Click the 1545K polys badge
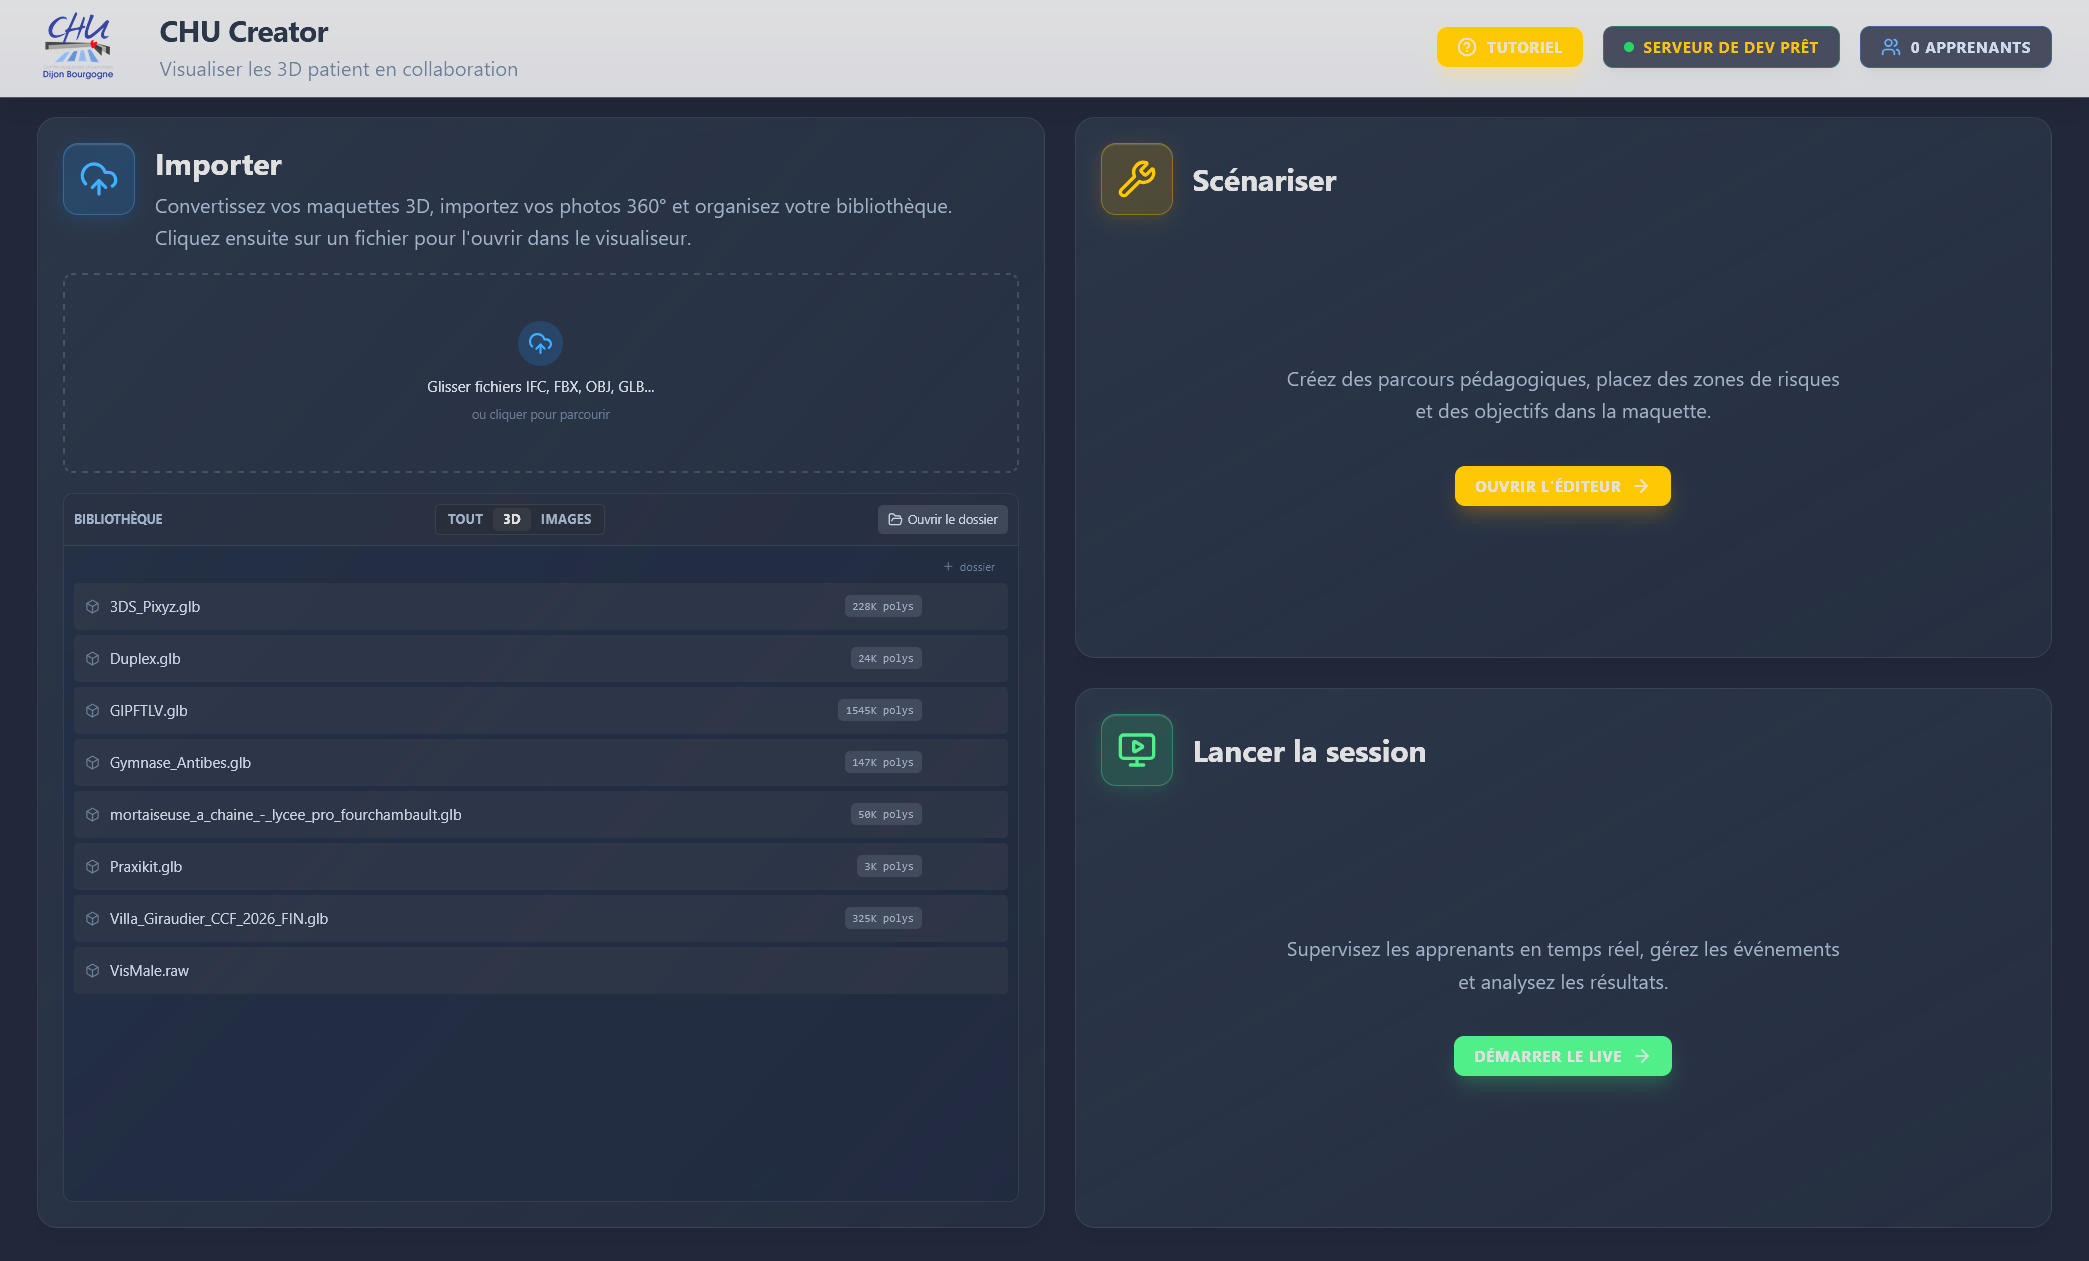Image resolution: width=2089 pixels, height=1261 pixels. click(x=880, y=711)
